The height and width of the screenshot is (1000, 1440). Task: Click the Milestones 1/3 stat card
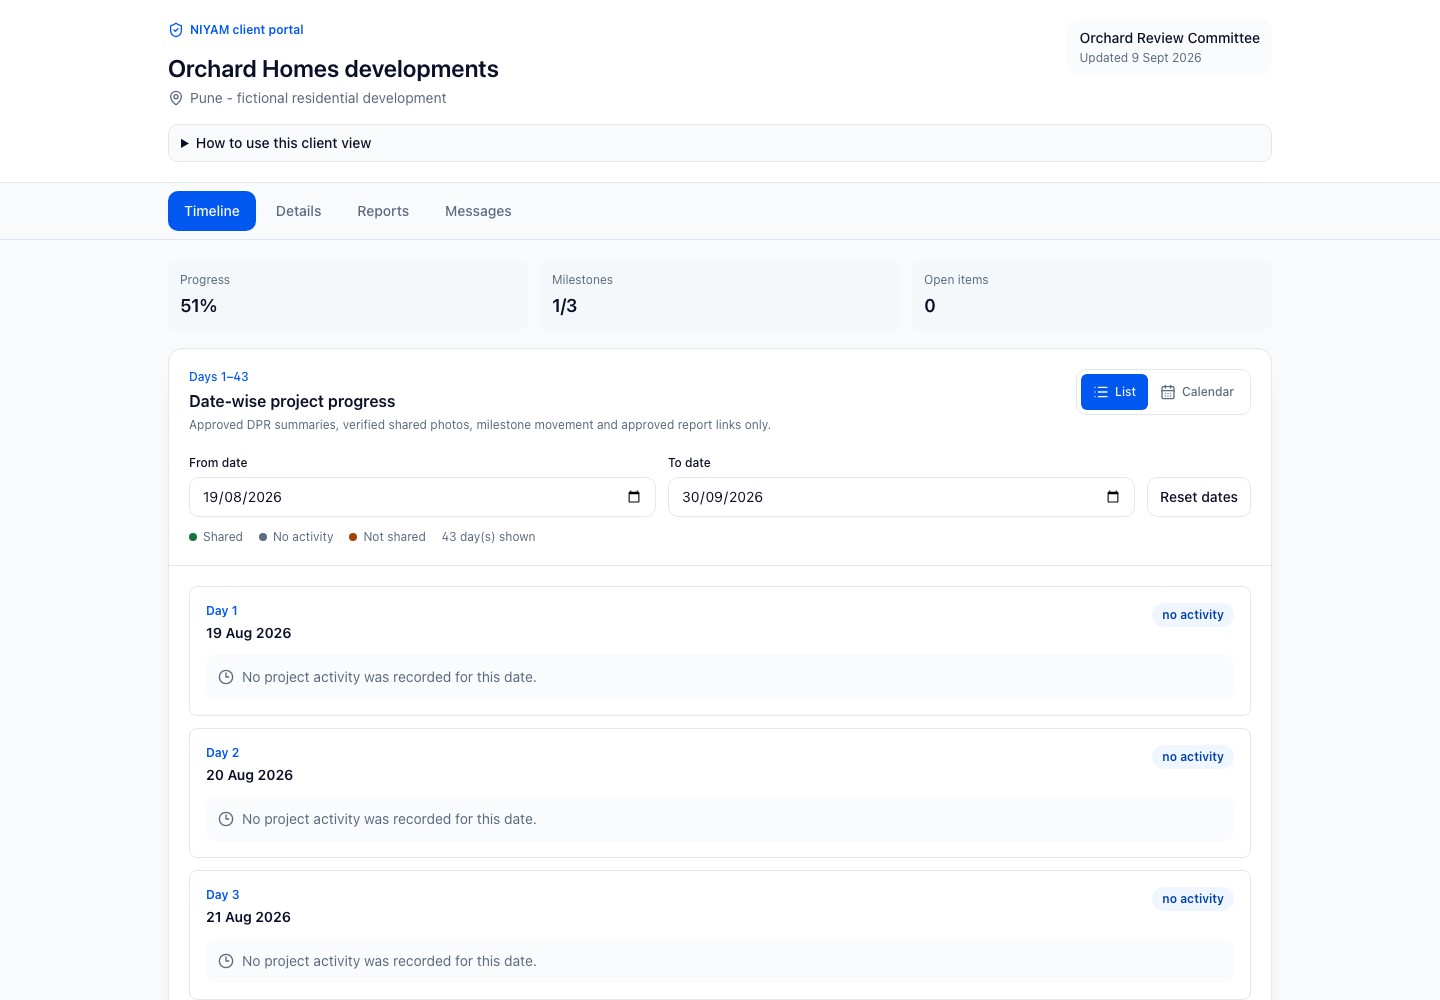pos(720,296)
